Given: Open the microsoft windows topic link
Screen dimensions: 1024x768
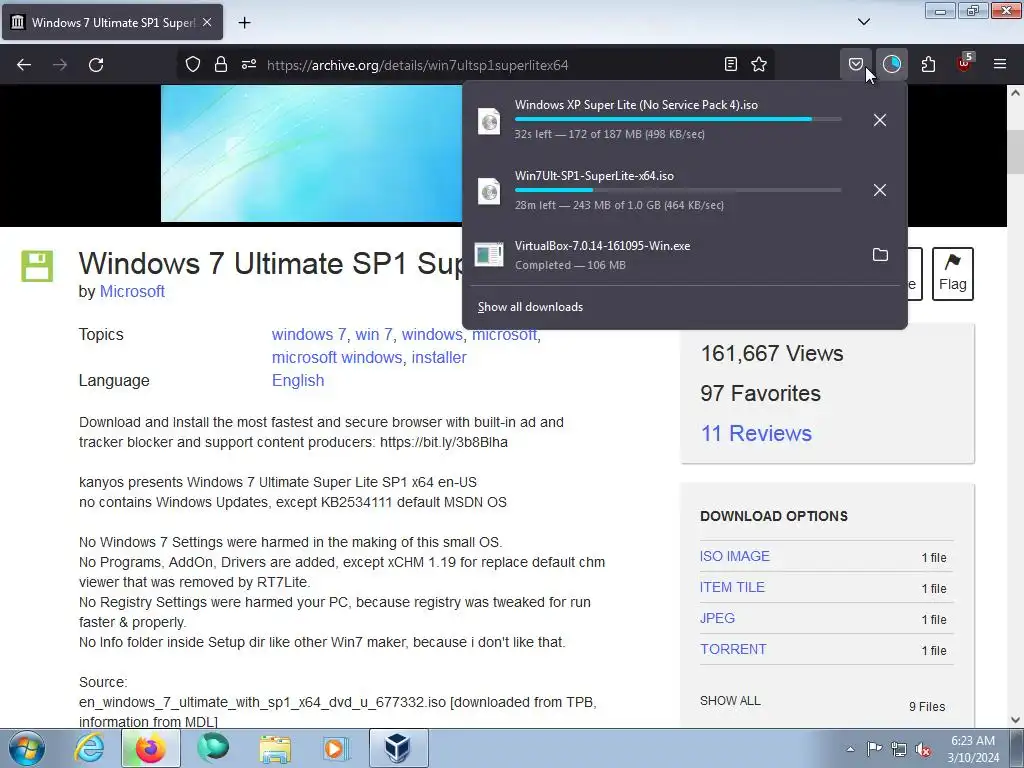Looking at the screenshot, I should click(x=337, y=357).
